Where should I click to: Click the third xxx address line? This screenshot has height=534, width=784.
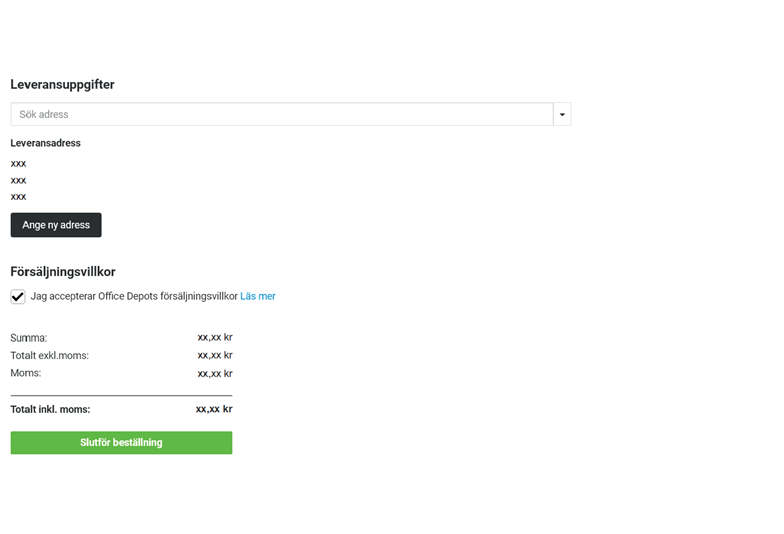[19, 197]
